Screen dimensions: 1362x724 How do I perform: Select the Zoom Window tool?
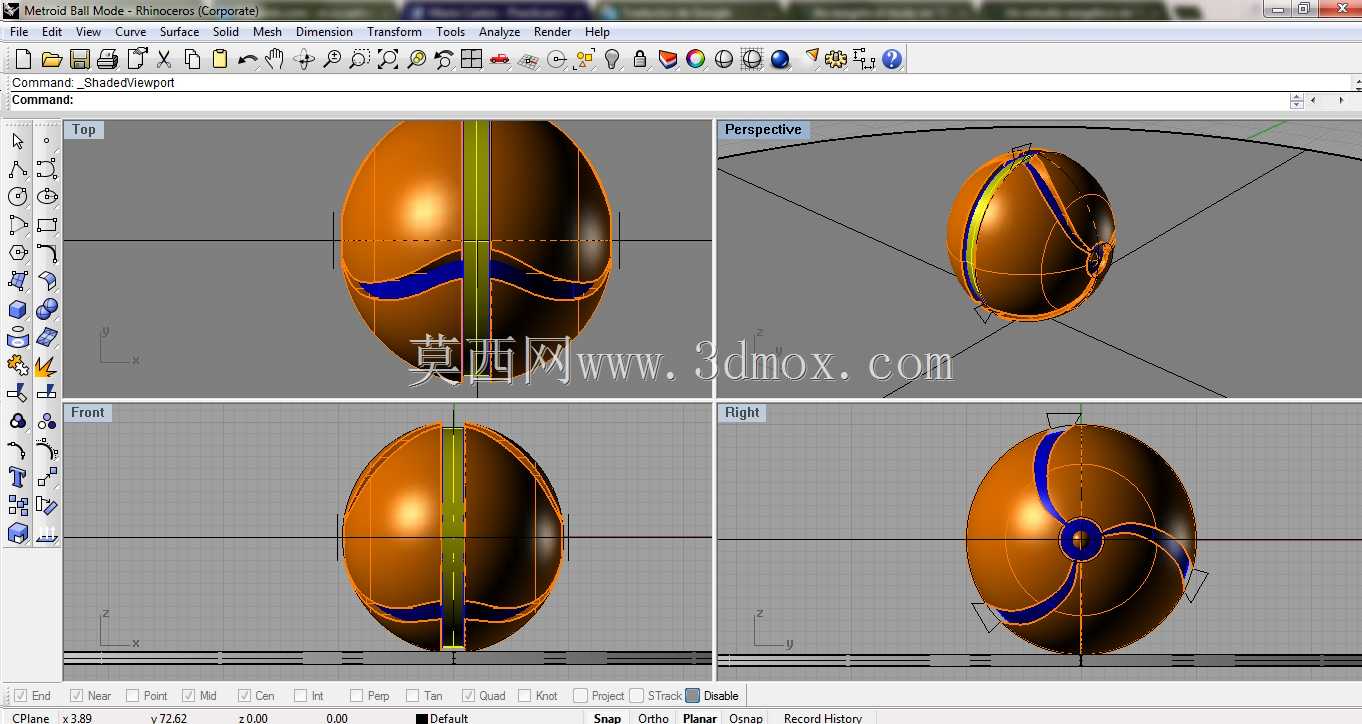tap(360, 59)
